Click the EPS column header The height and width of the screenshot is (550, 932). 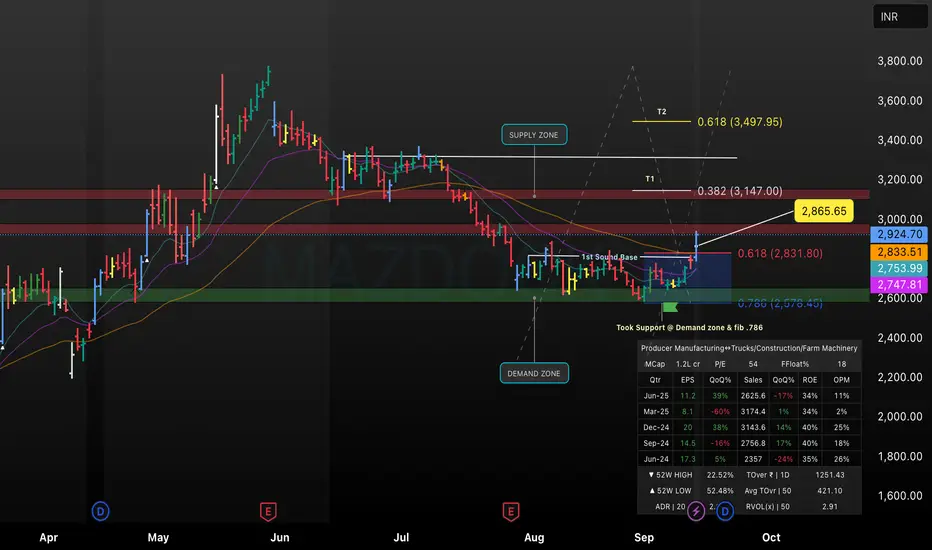point(688,380)
